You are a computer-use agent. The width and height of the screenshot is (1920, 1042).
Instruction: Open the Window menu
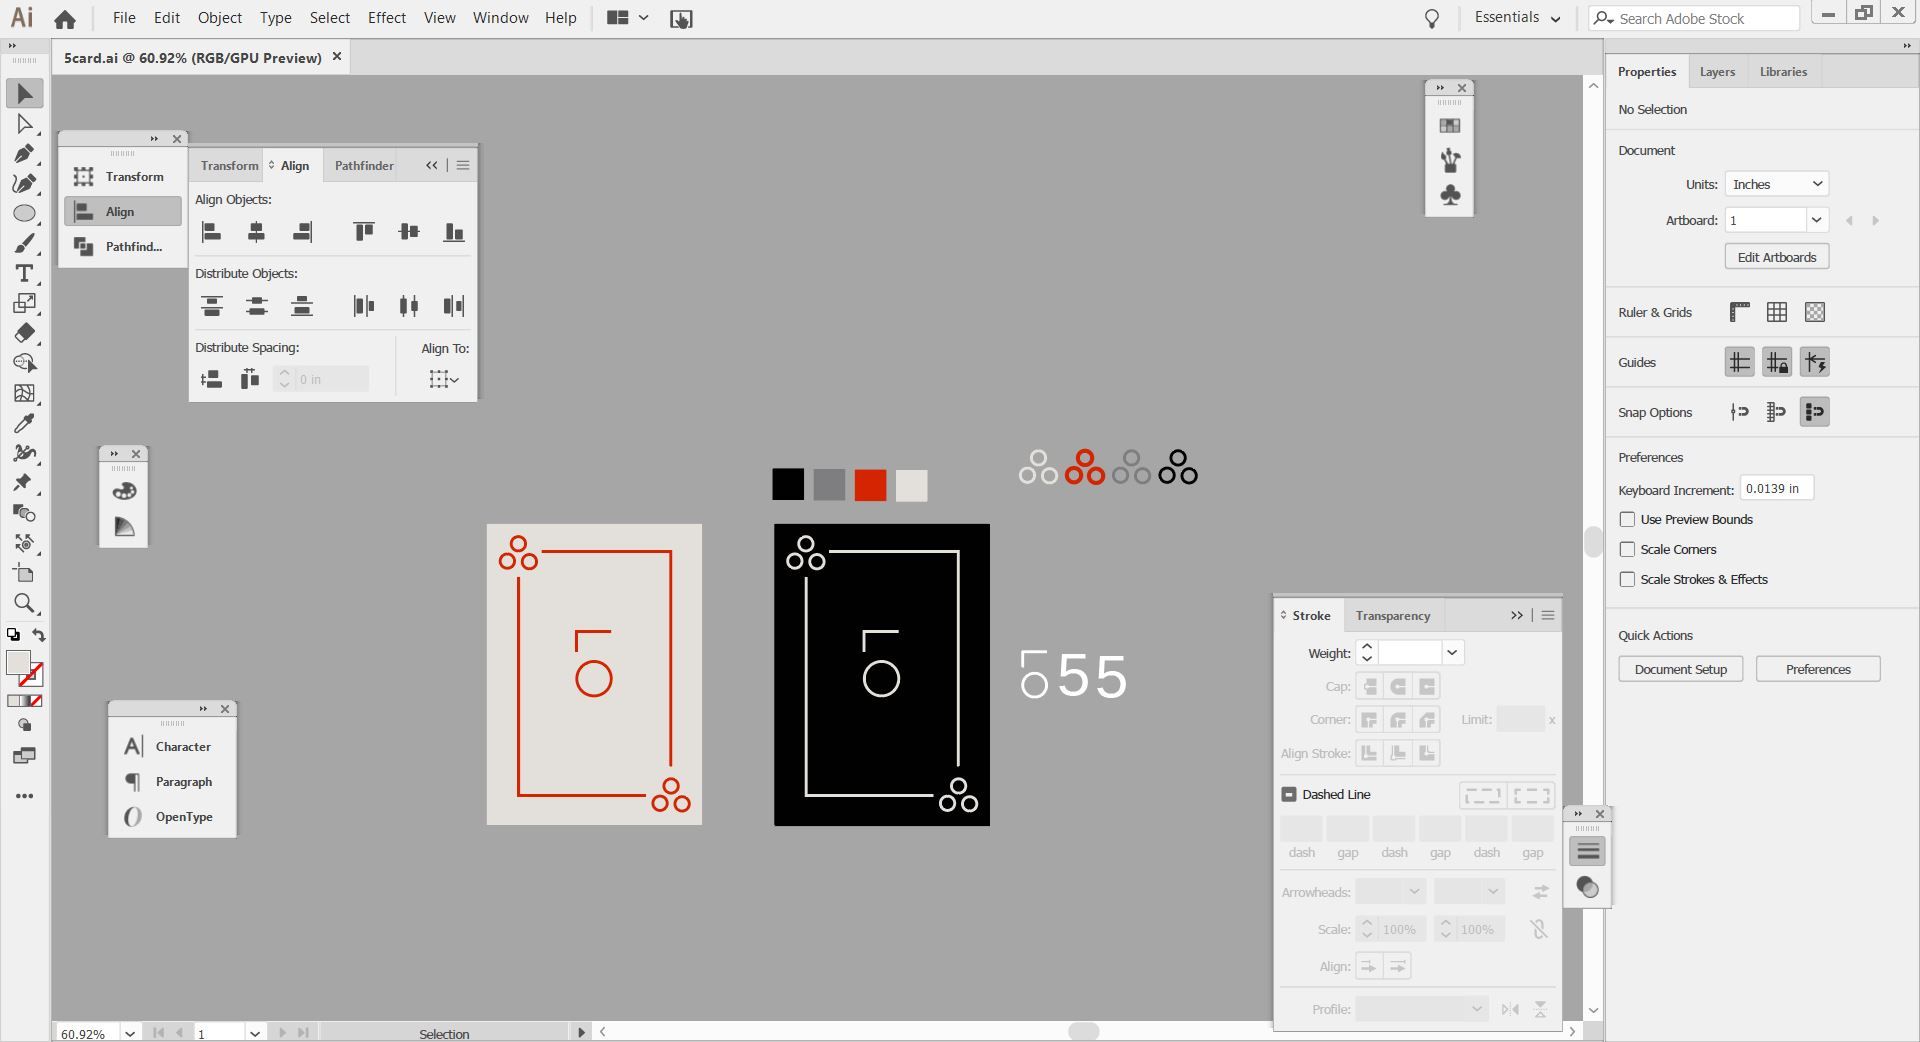pos(500,17)
